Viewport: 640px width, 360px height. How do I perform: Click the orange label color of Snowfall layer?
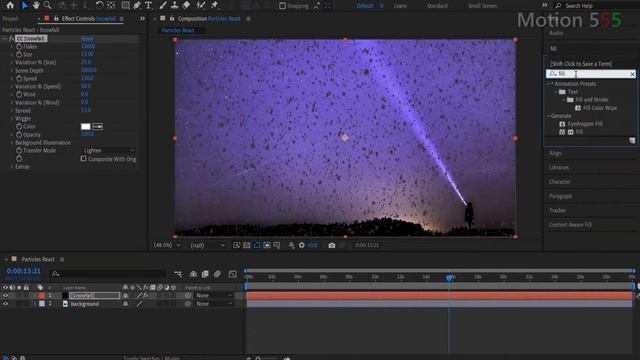pyautogui.click(x=42, y=296)
